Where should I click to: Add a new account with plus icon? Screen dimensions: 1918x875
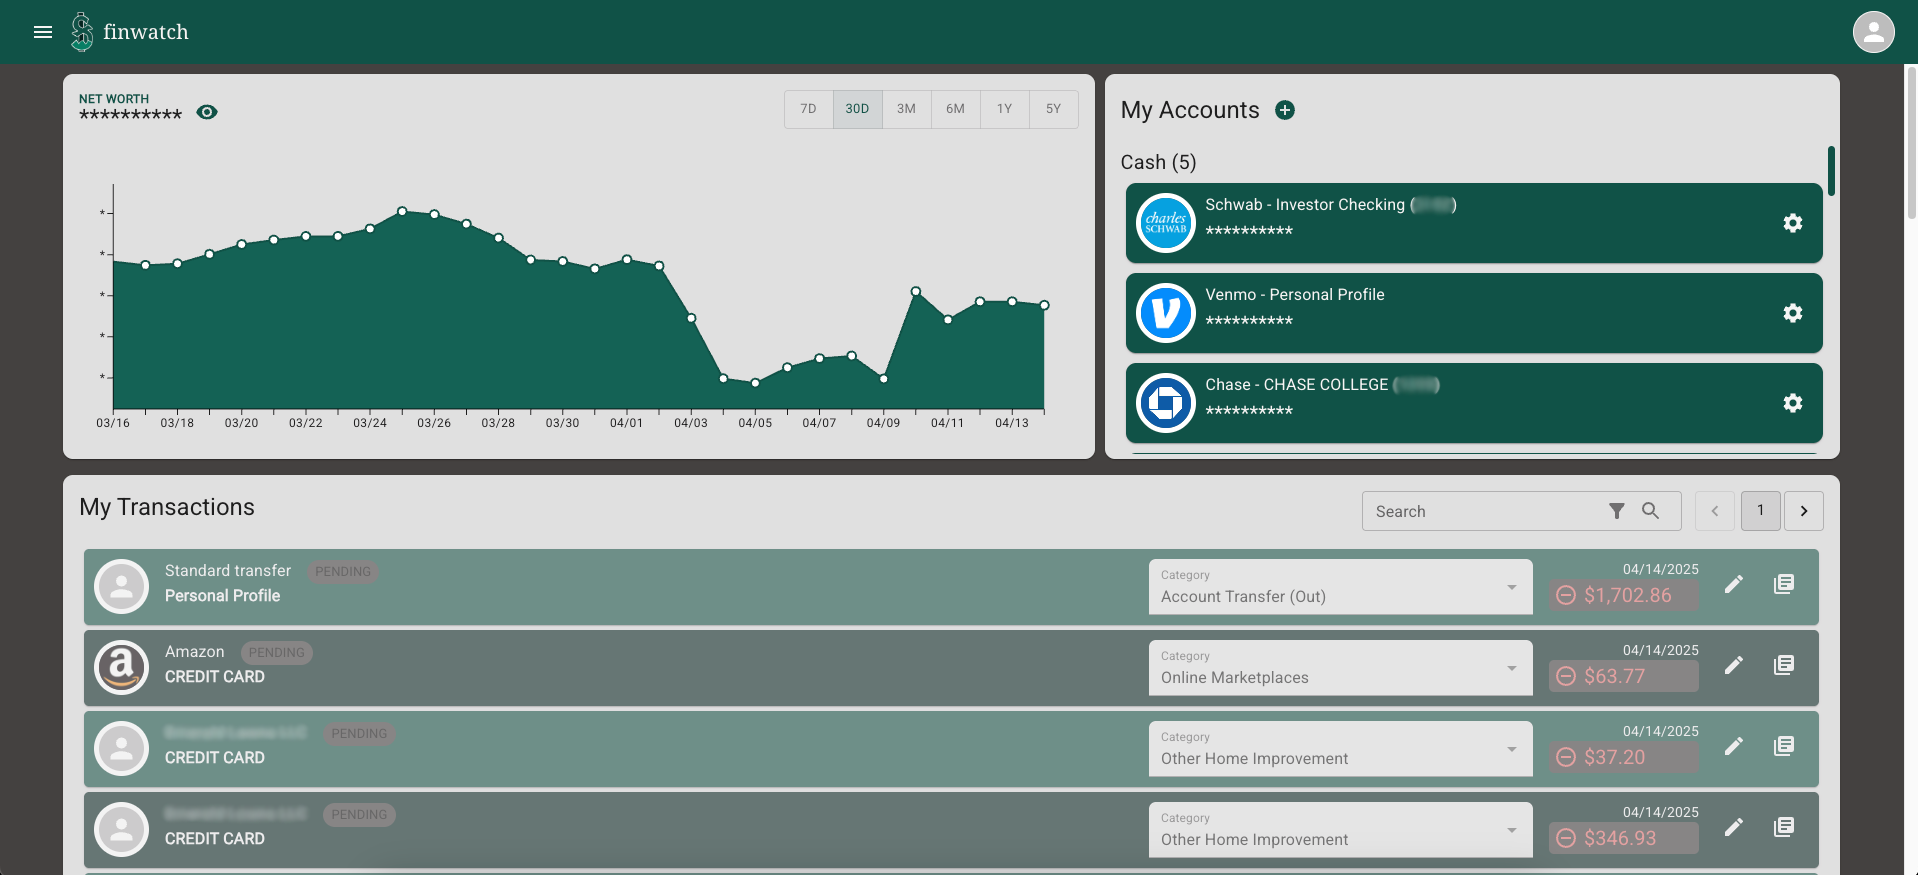coord(1285,110)
